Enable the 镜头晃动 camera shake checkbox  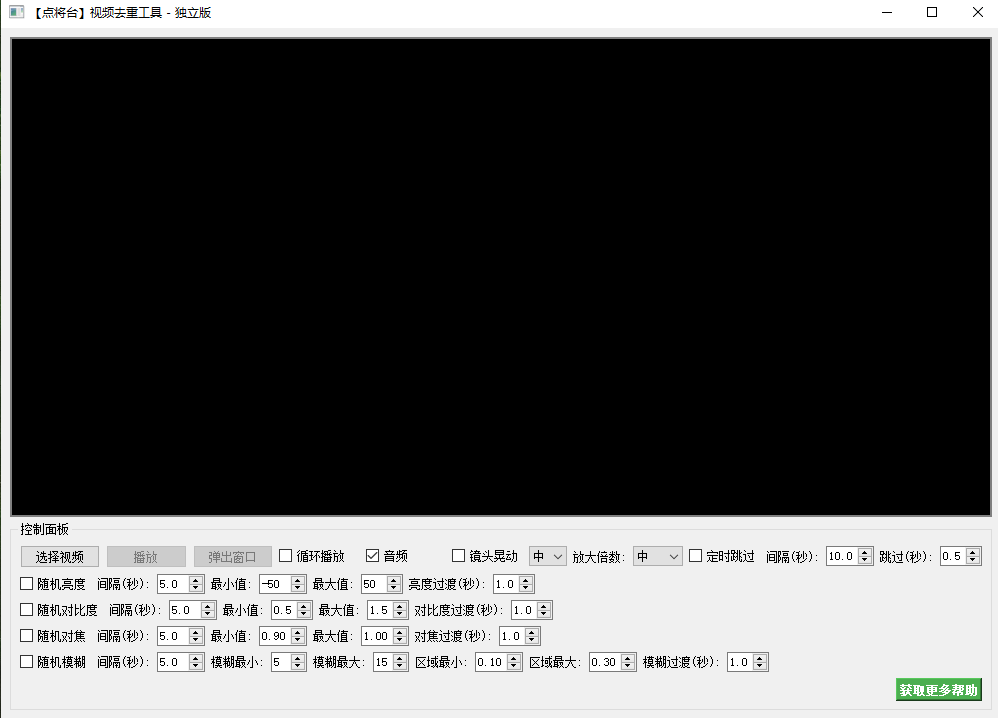pos(458,556)
